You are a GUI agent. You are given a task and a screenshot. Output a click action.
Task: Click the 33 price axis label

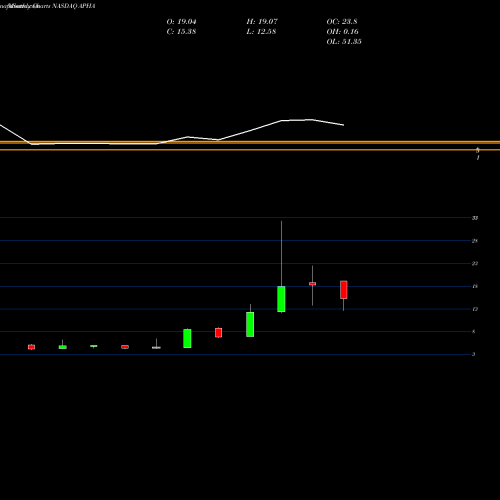point(475,218)
